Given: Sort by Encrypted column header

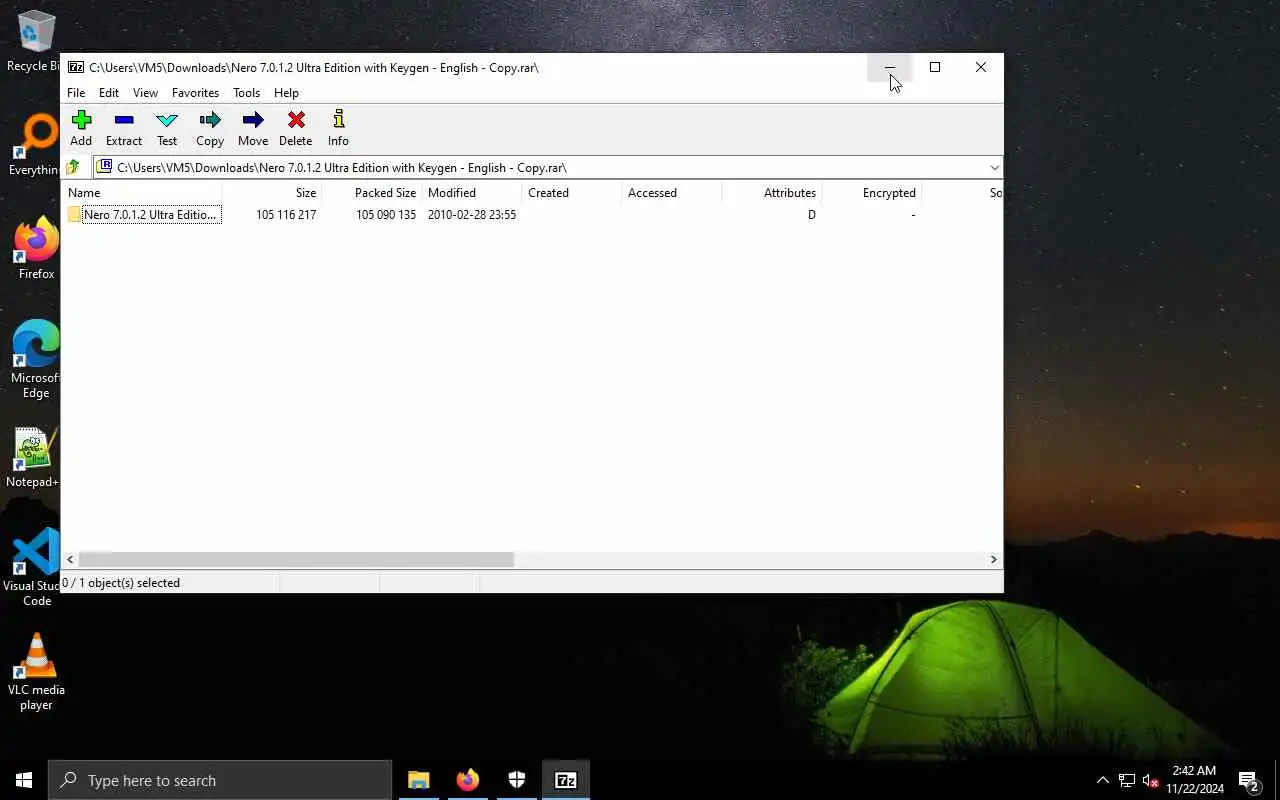Looking at the screenshot, I should [872, 193].
